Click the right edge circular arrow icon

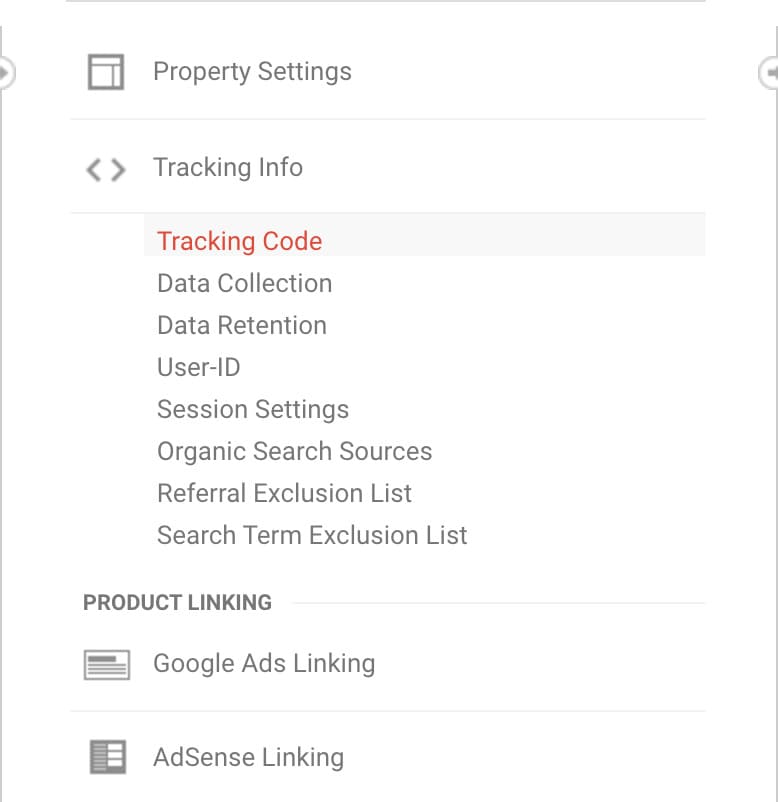point(768,73)
